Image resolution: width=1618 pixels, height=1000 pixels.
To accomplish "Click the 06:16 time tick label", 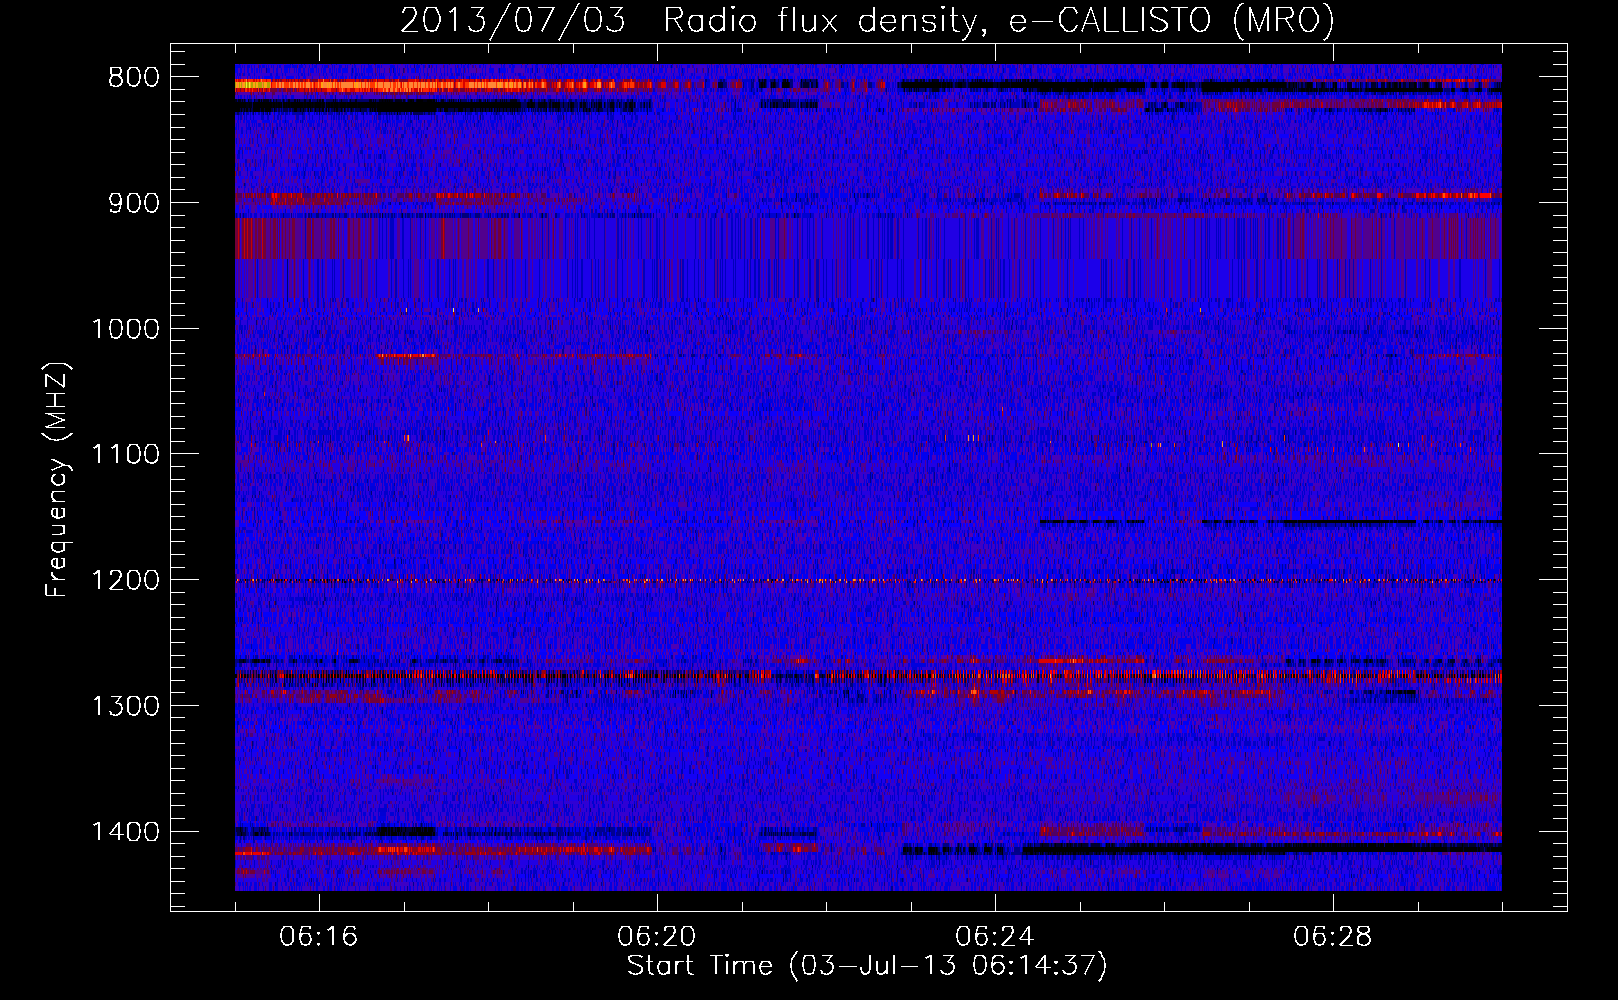I will click(319, 937).
